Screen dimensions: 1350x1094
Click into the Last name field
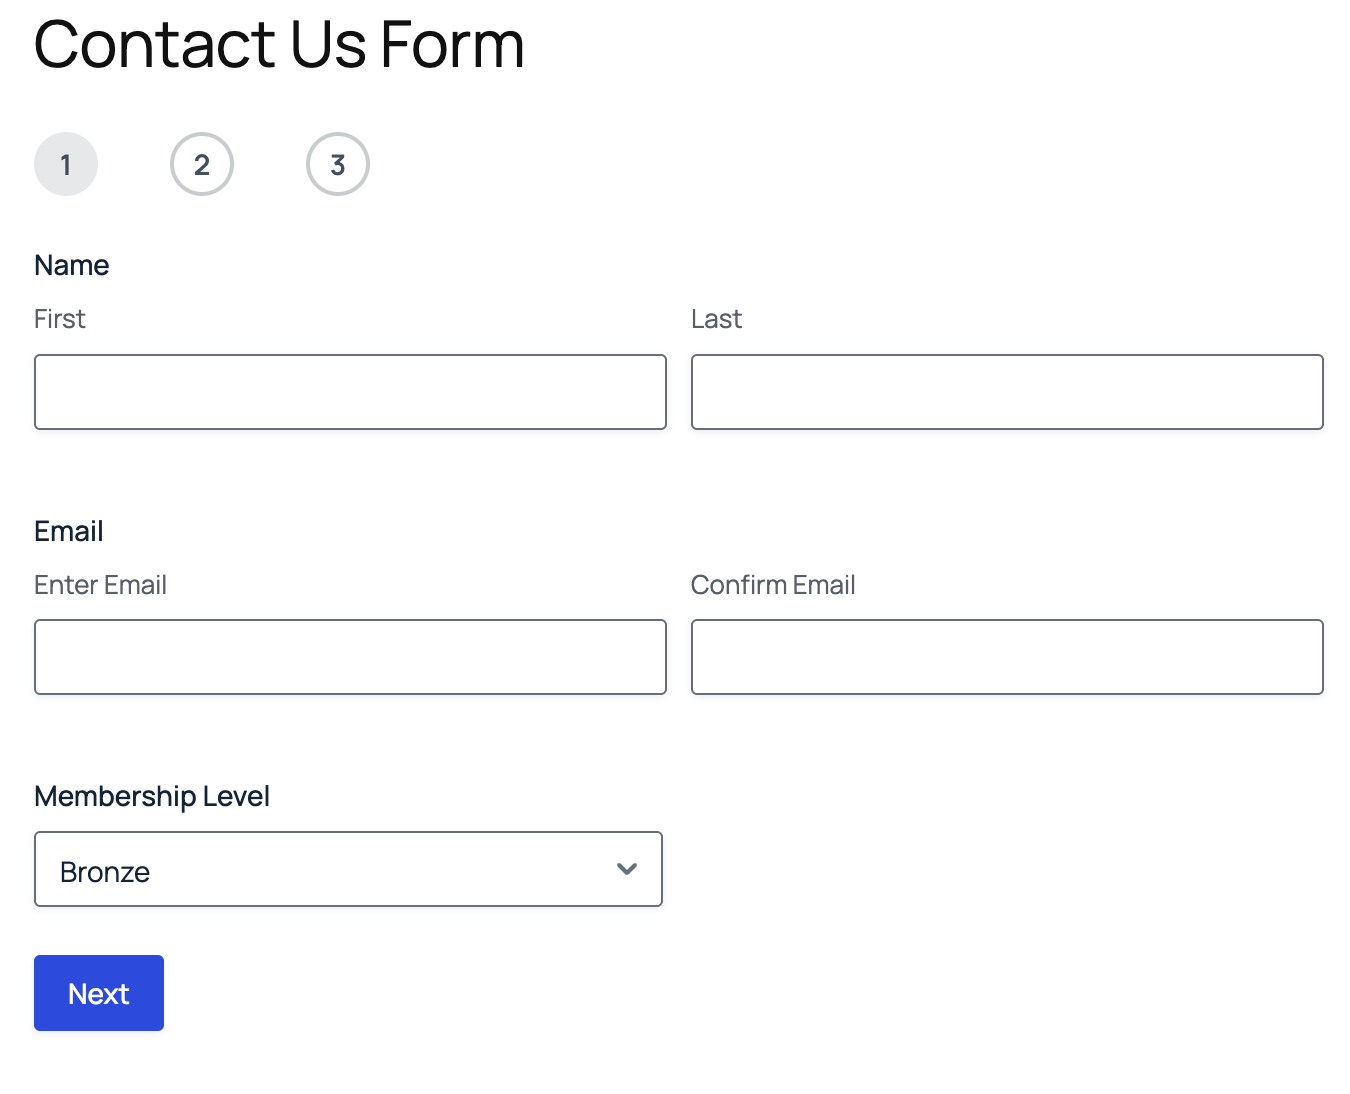[1007, 392]
